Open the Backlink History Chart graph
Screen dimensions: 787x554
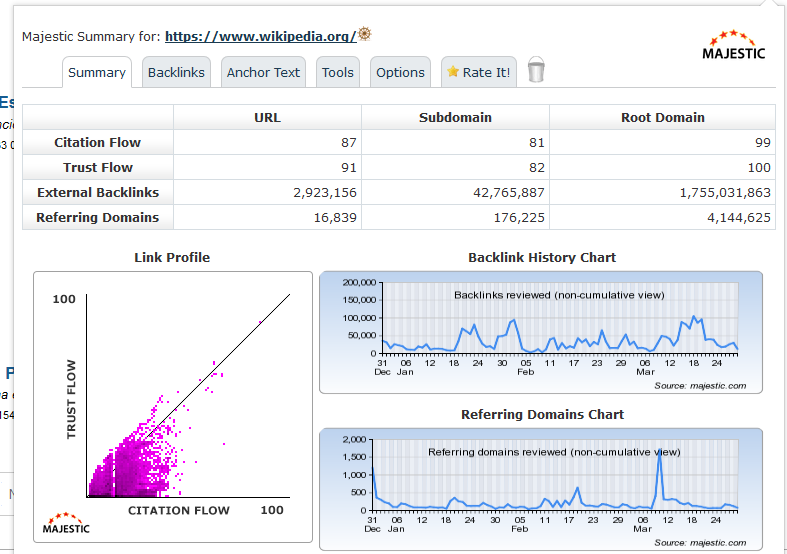541,333
